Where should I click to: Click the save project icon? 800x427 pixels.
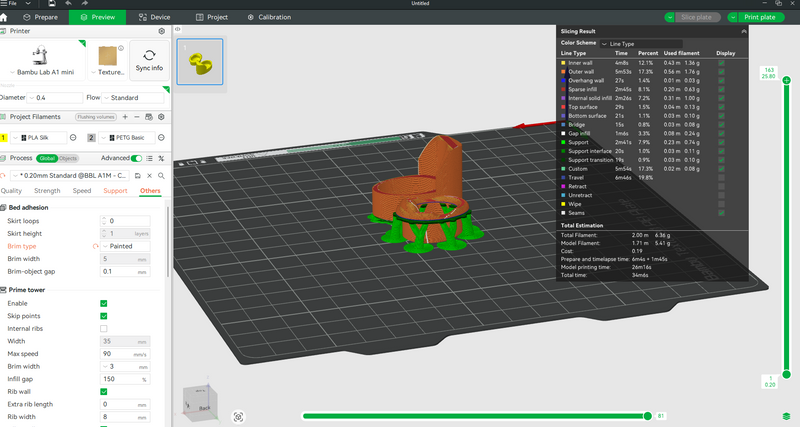(52, 4)
